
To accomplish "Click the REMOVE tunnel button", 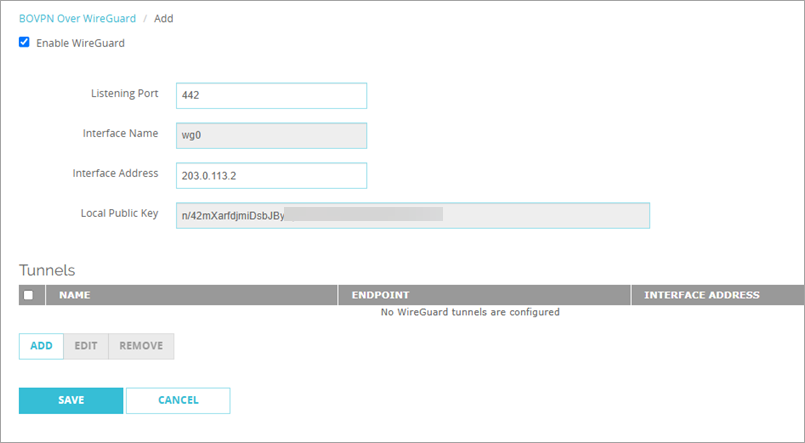I will (141, 346).
